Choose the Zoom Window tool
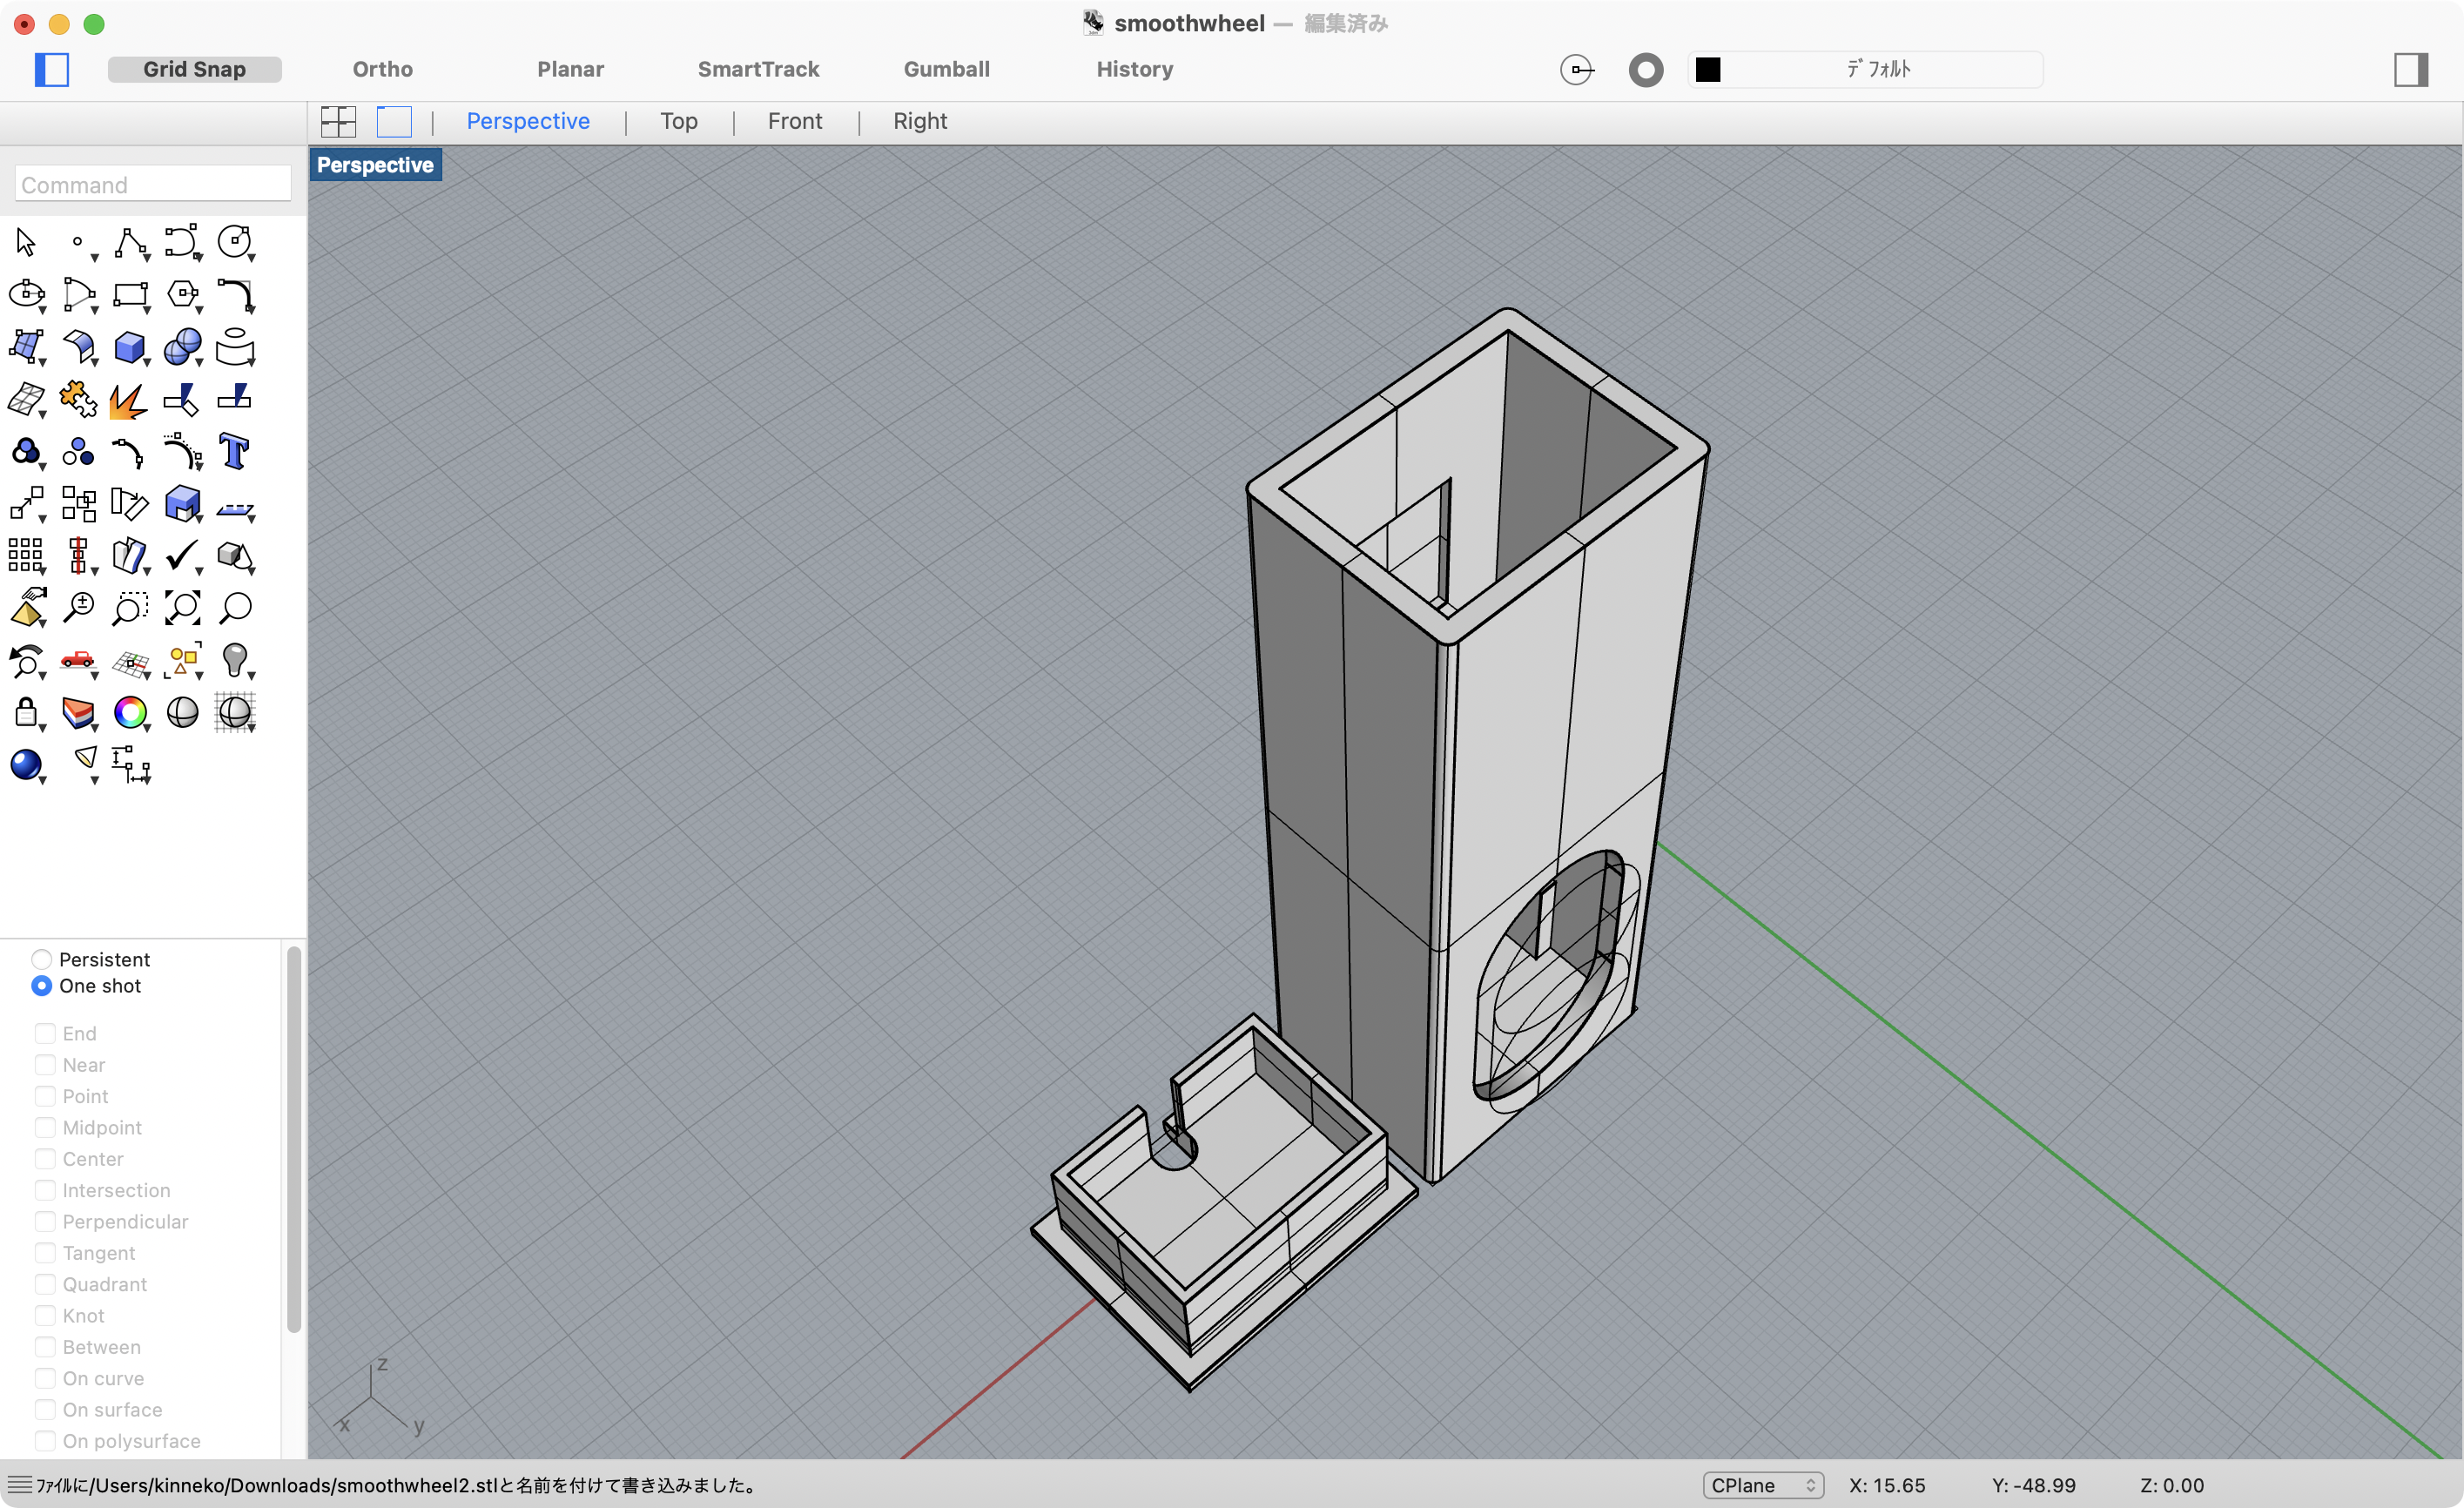The width and height of the screenshot is (2464, 1508). pos(131,608)
